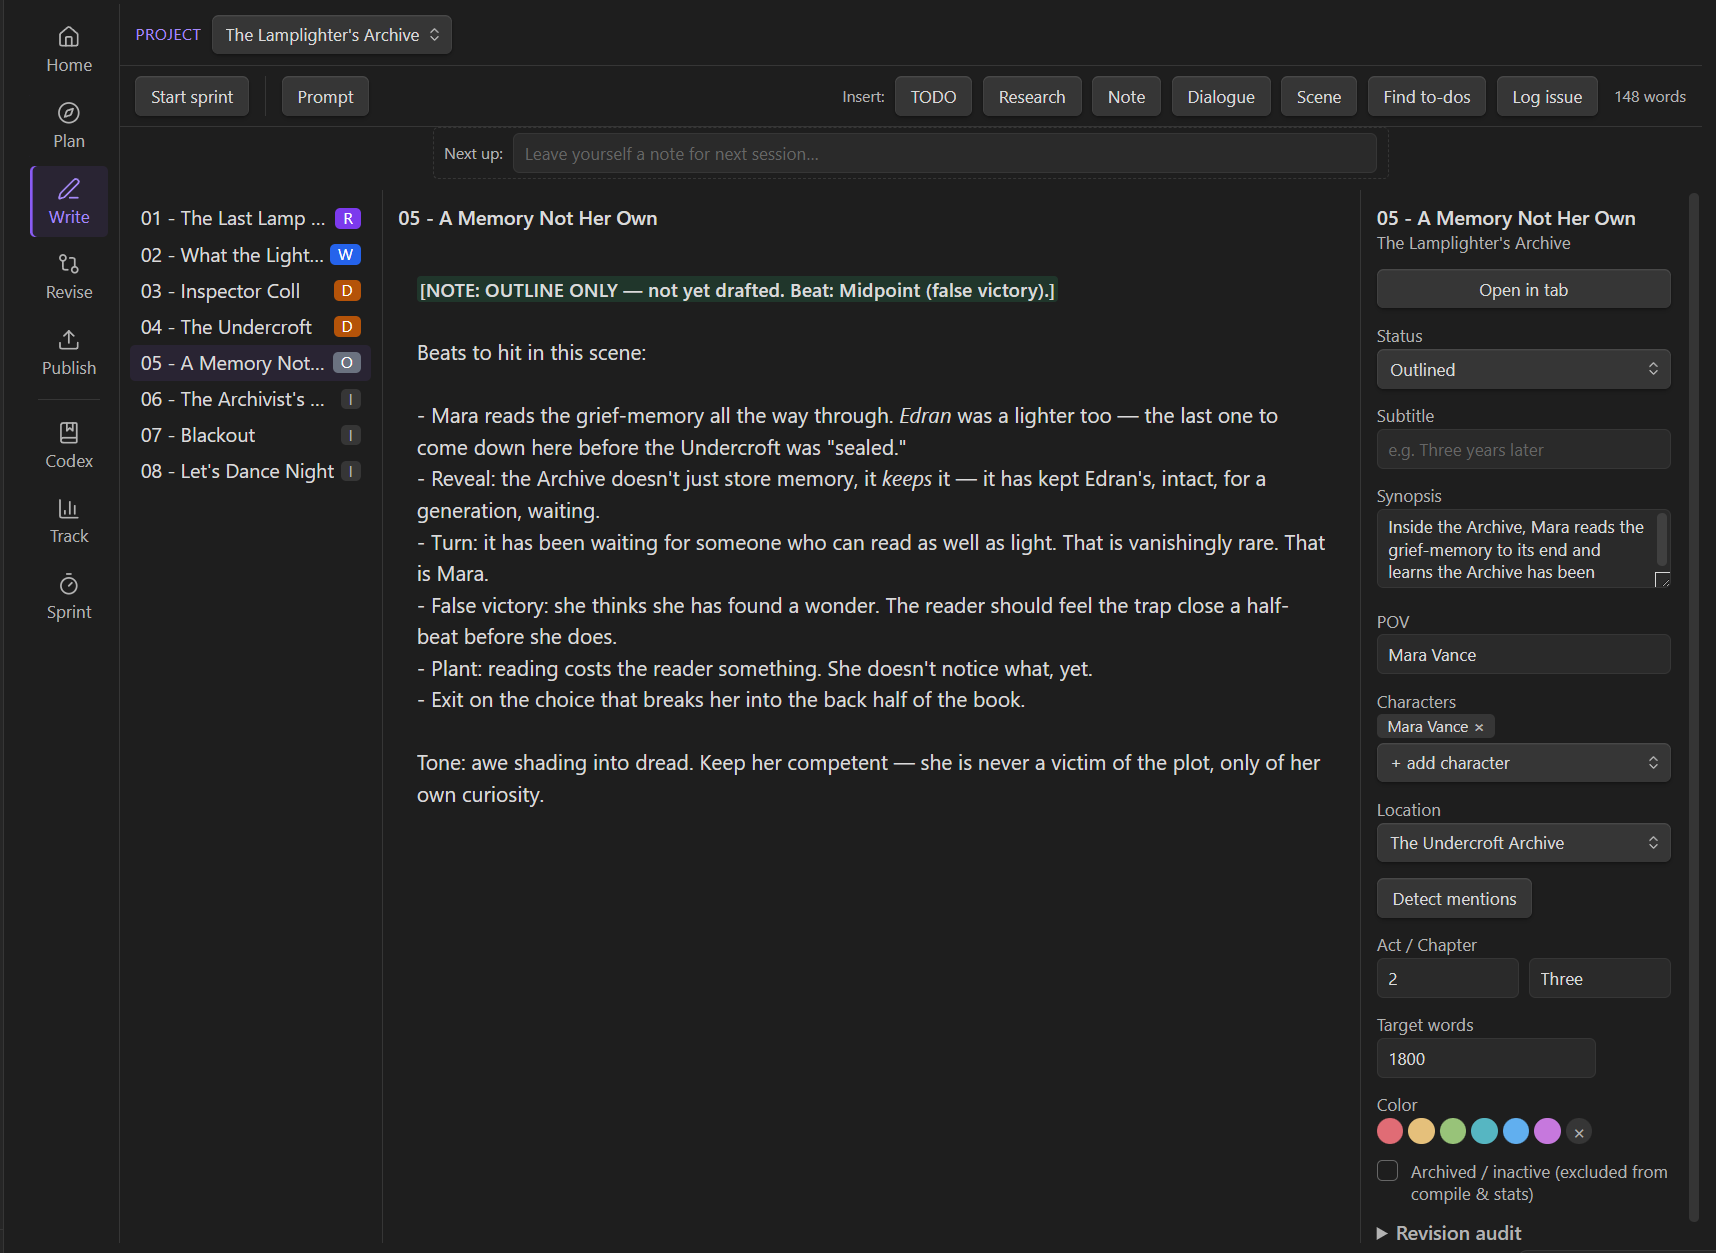Screen dimensions: 1716x1253
Task: Click the I status badge on Let's Dance Night
Action: (351, 471)
